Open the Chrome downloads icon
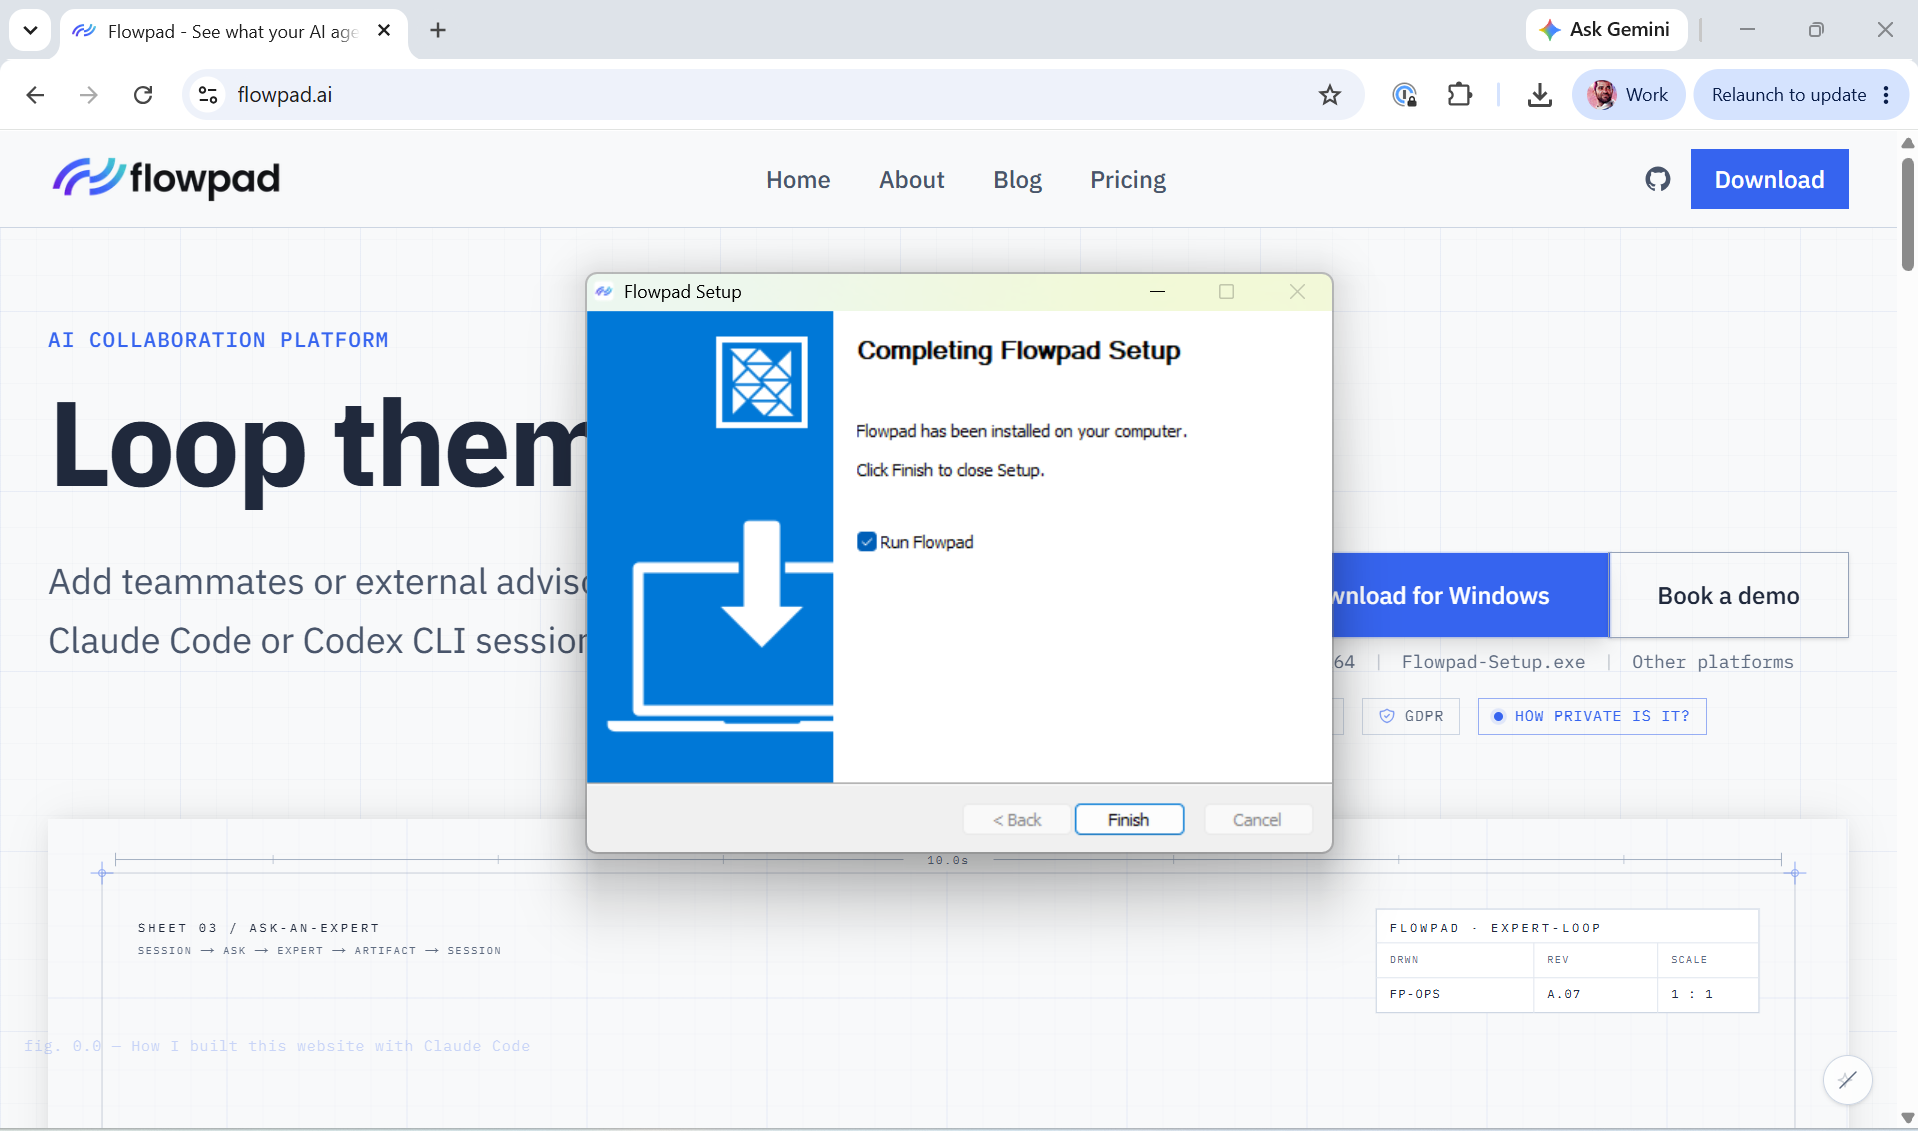The width and height of the screenshot is (1918, 1131). (x=1539, y=95)
